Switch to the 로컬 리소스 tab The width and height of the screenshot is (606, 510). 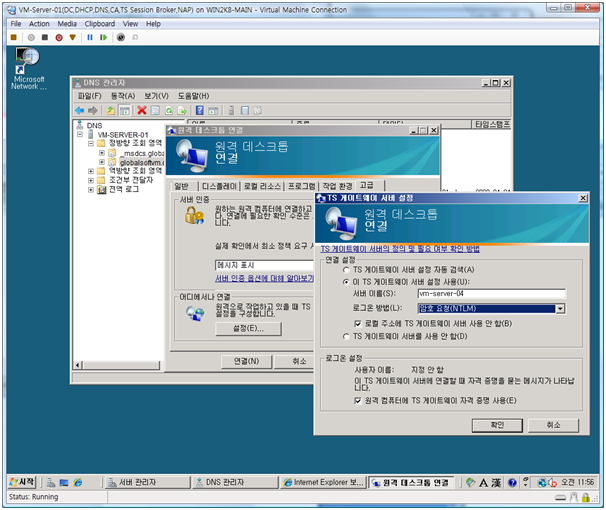click(x=262, y=186)
